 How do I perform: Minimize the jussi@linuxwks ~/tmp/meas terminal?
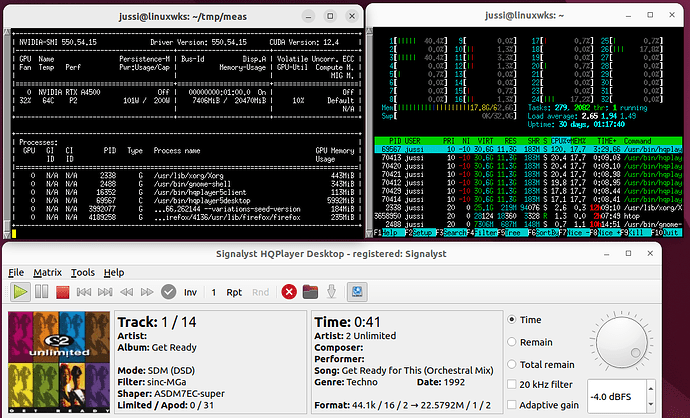[308, 17]
